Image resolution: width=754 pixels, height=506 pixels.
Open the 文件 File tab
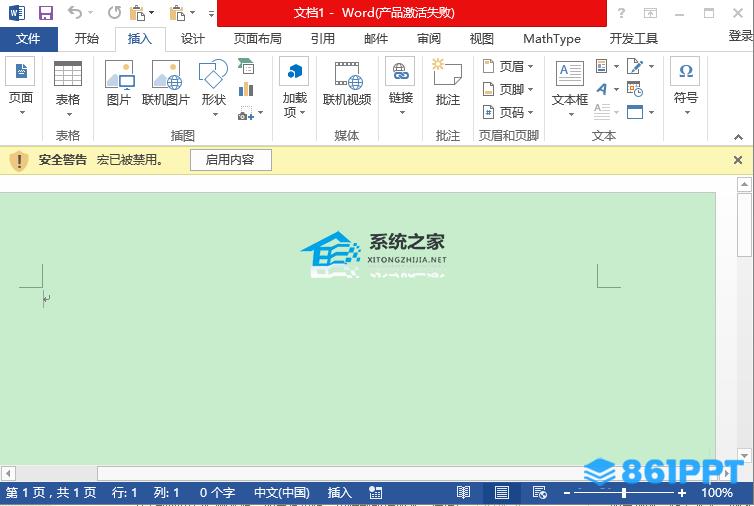(x=28, y=39)
